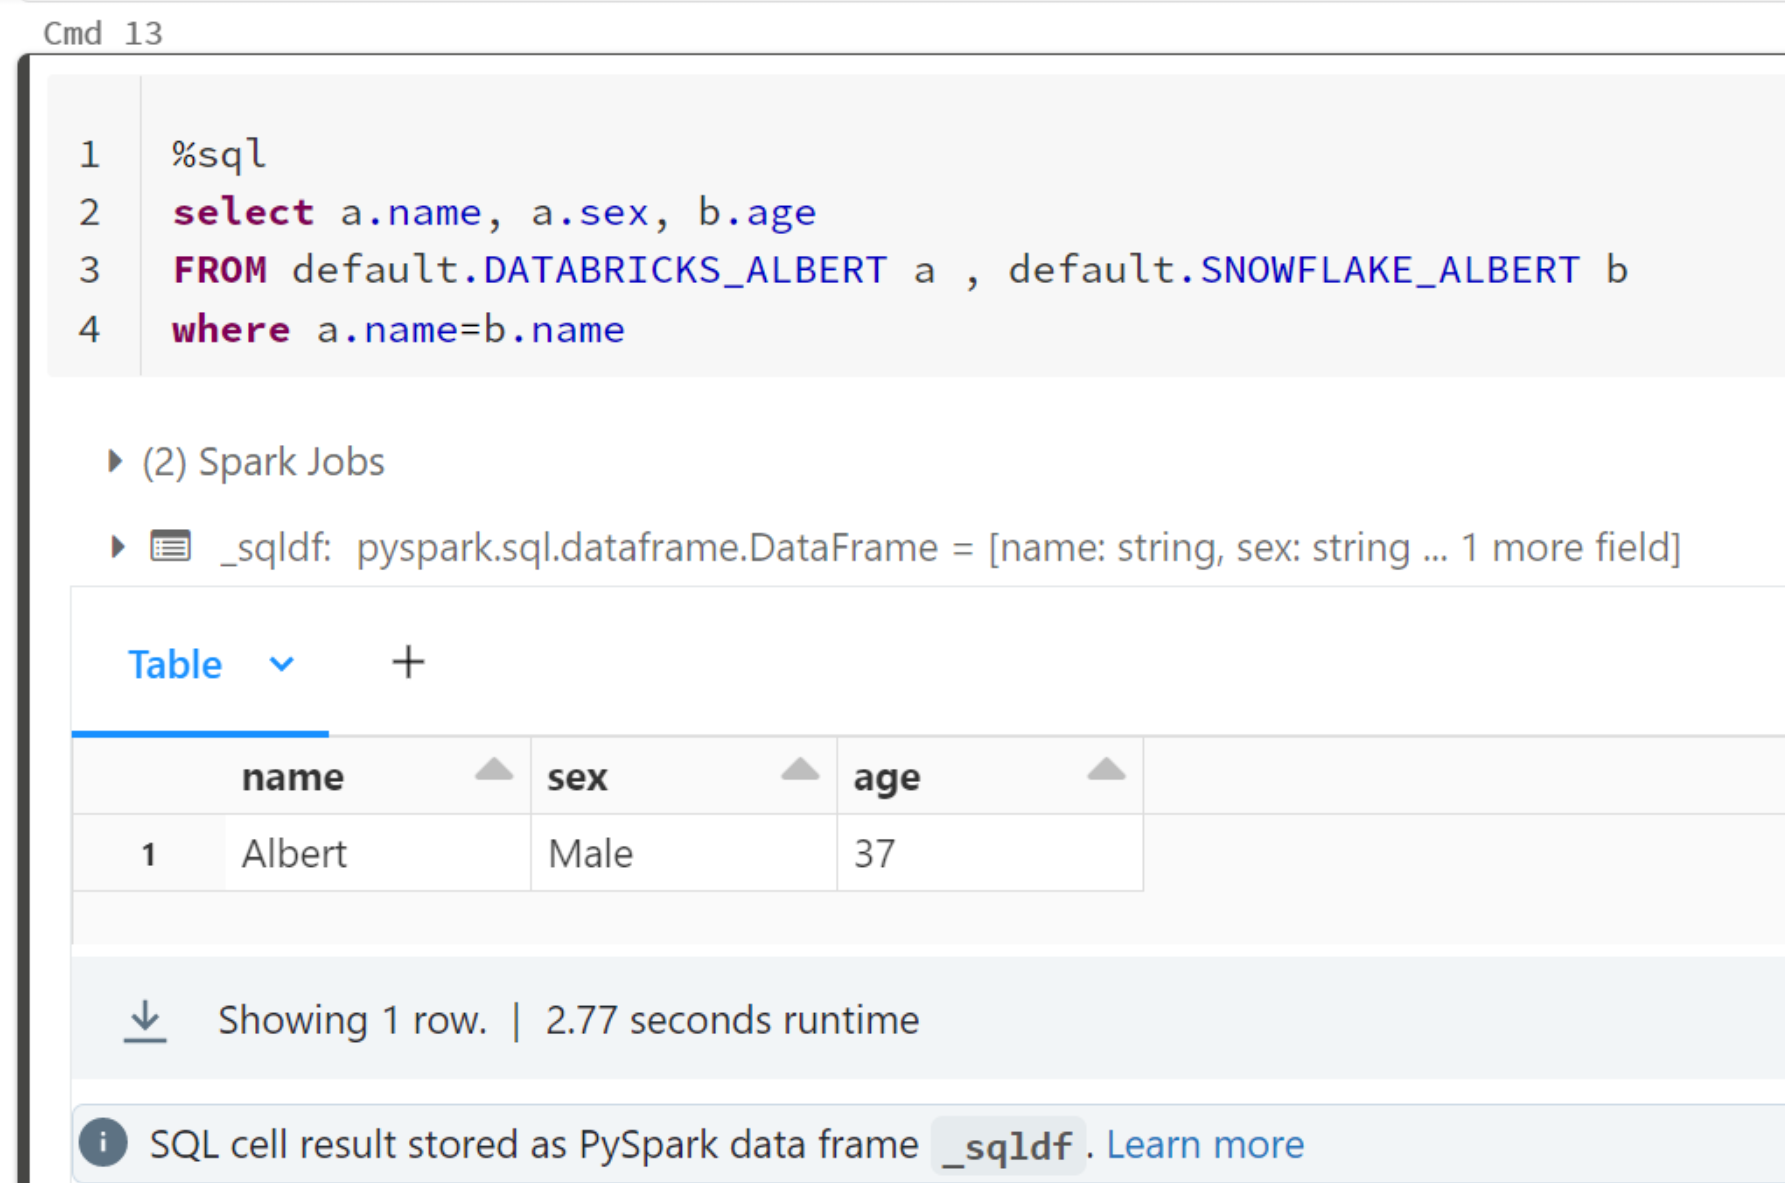Download the query results
Viewport: 1785px width, 1183px height.
tap(144, 1019)
